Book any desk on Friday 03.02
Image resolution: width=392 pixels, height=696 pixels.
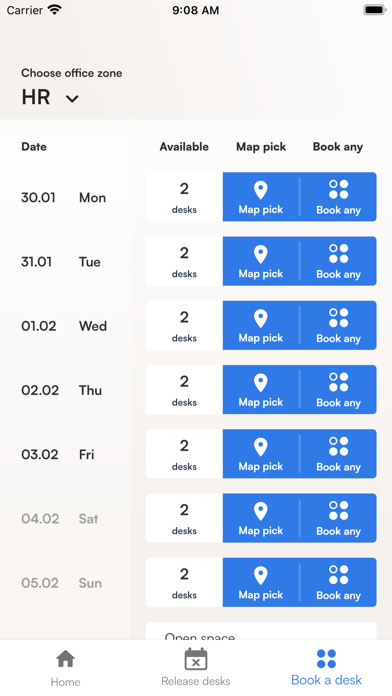(338, 454)
